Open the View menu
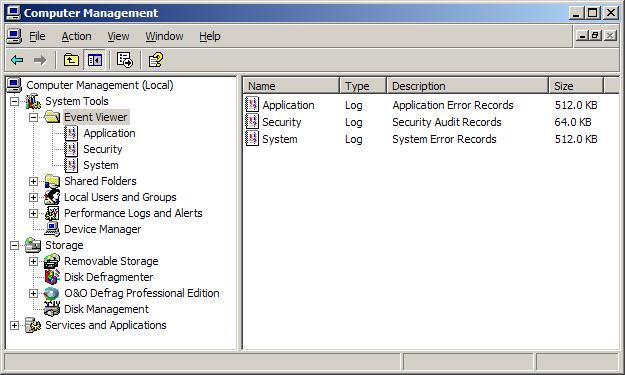This screenshot has height=375, width=625. [x=118, y=36]
